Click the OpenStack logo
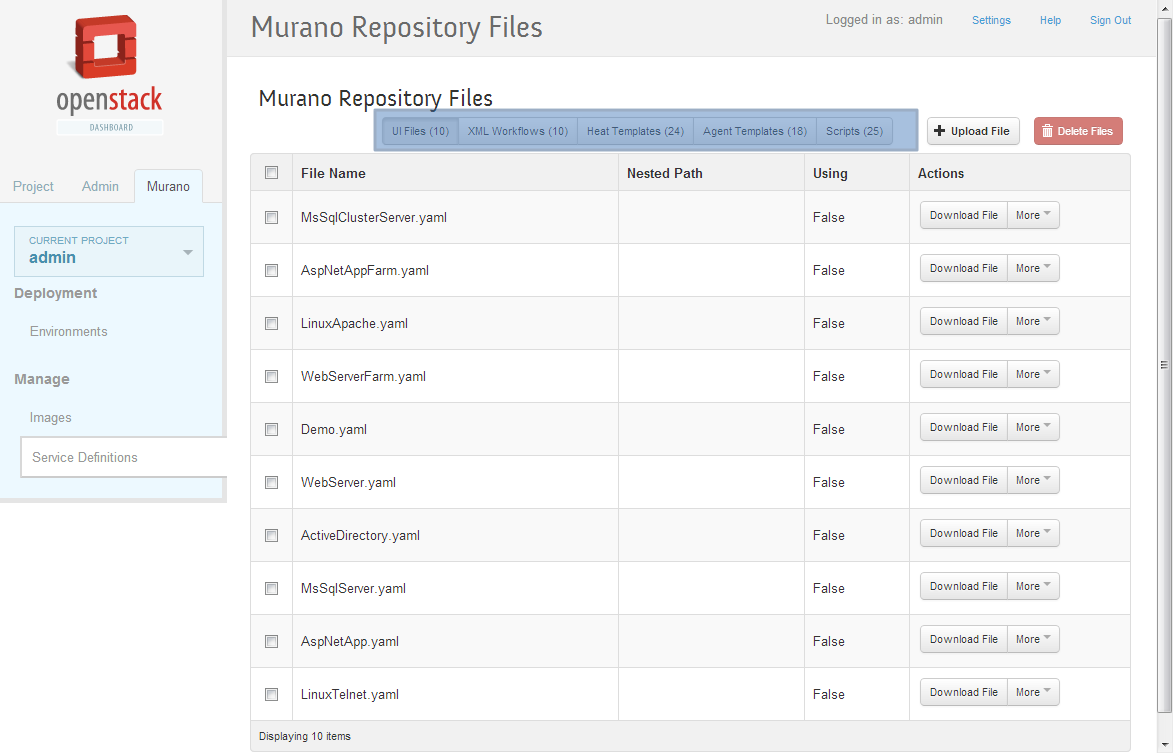Screen dimensions: 1173x753 pyautogui.click(x=109, y=74)
